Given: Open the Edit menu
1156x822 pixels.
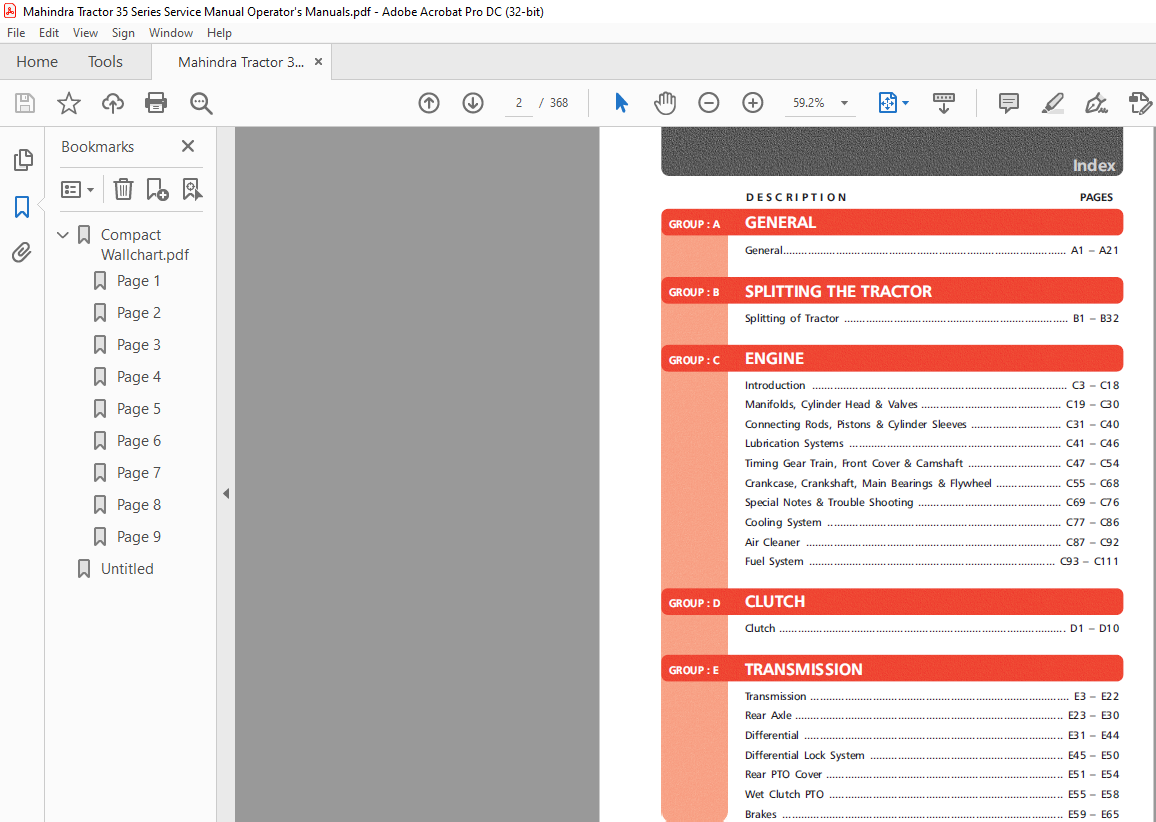Looking at the screenshot, I should pyautogui.click(x=49, y=32).
